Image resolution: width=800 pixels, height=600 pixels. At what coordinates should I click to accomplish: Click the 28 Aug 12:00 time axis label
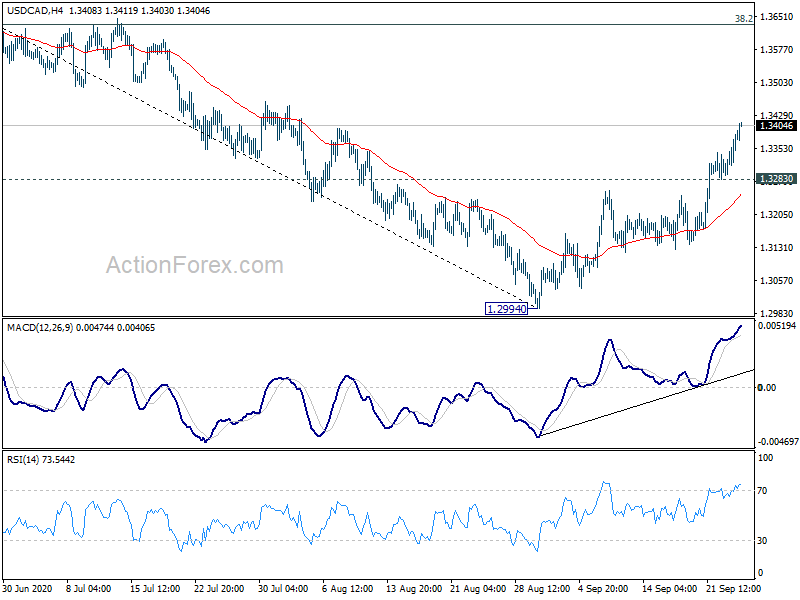[542, 588]
